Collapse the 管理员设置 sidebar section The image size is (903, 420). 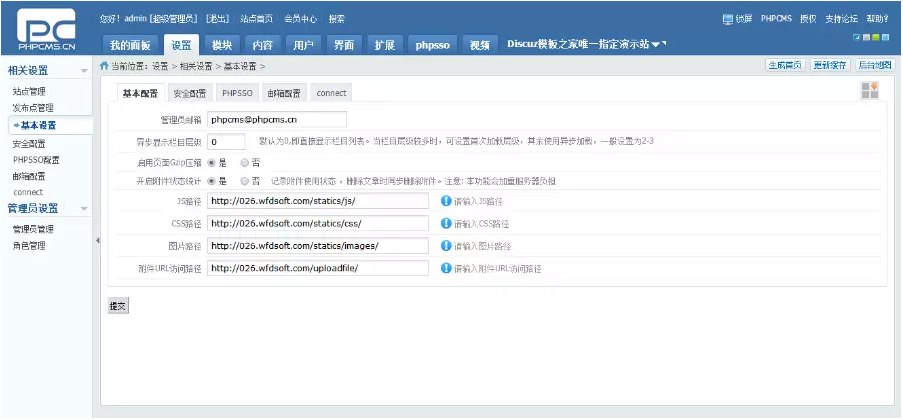click(x=84, y=209)
